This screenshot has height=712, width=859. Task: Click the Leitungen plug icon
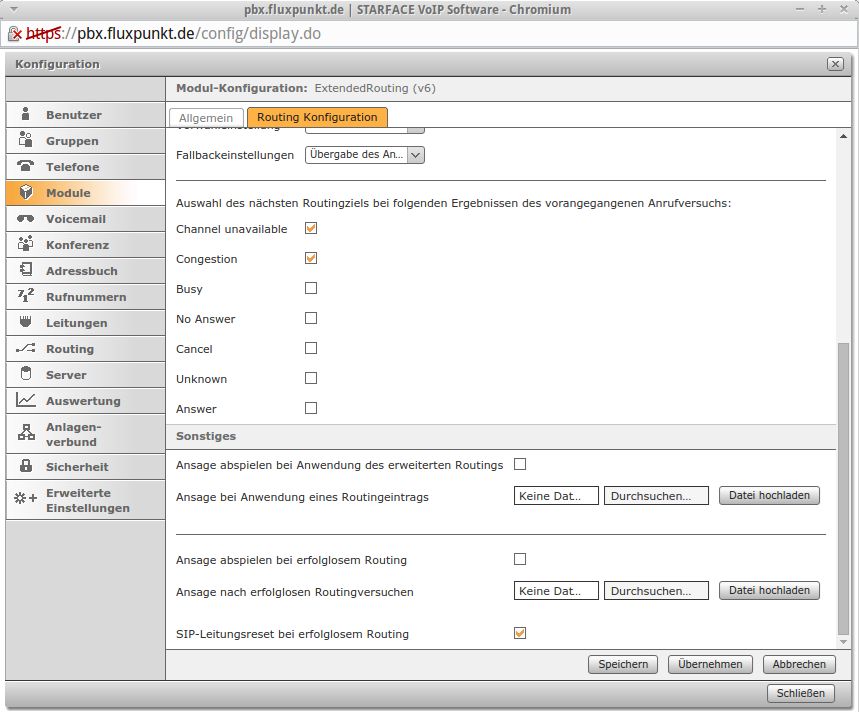point(25,321)
